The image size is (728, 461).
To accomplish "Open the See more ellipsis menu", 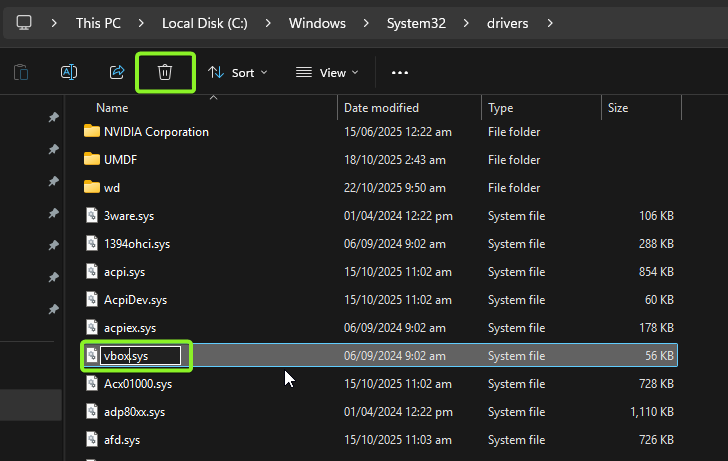I will click(400, 72).
